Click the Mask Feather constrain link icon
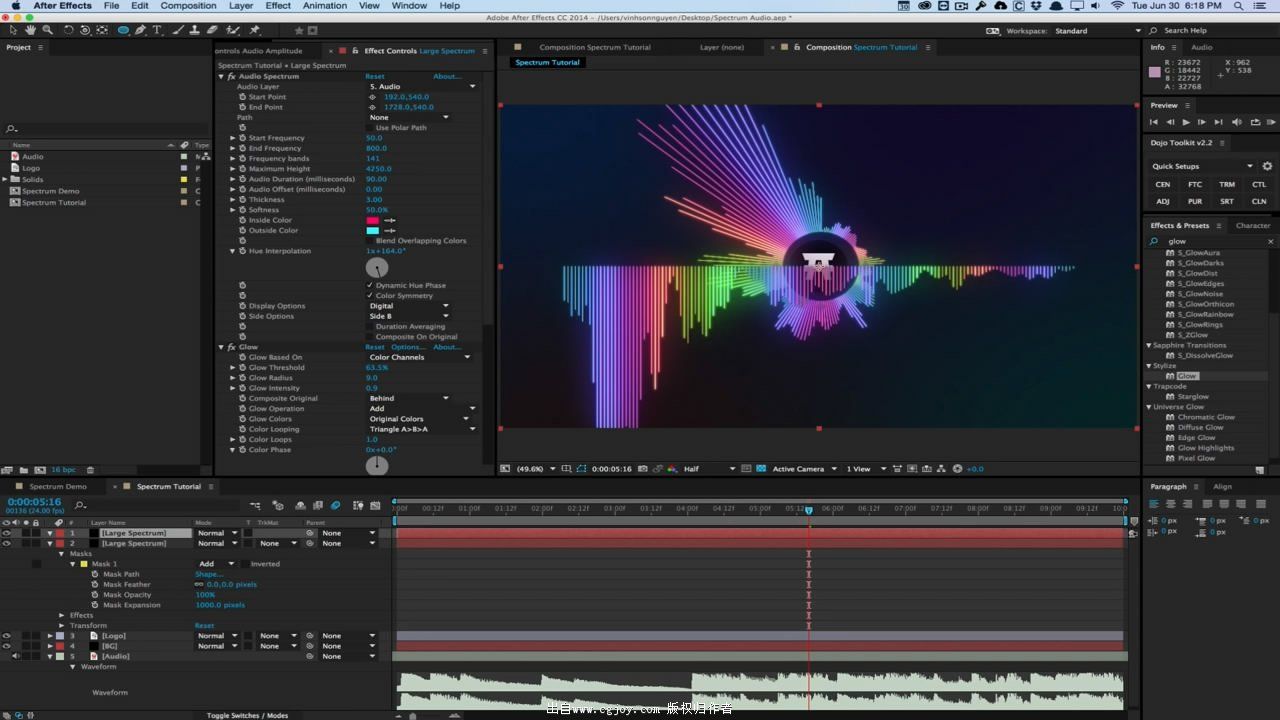The image size is (1280, 720). pos(199,585)
